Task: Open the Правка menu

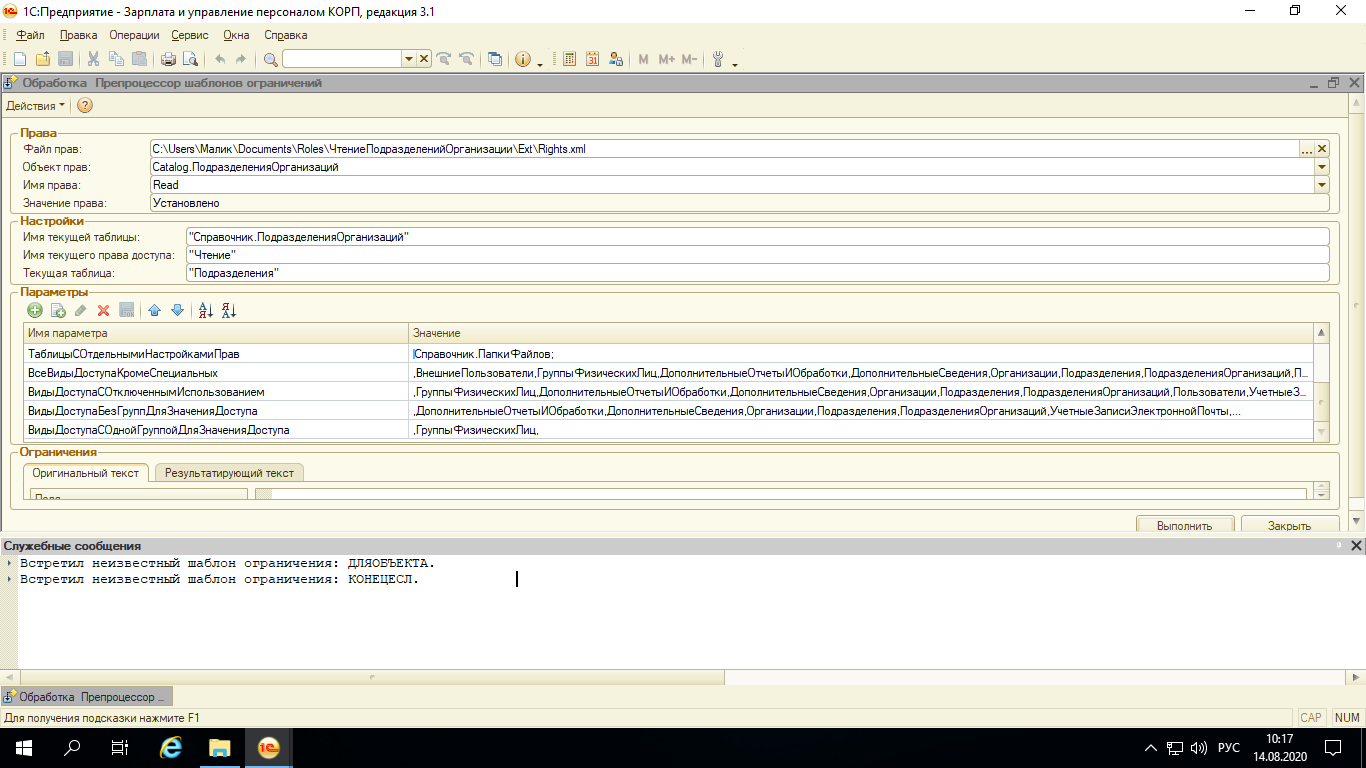Action: [79, 35]
